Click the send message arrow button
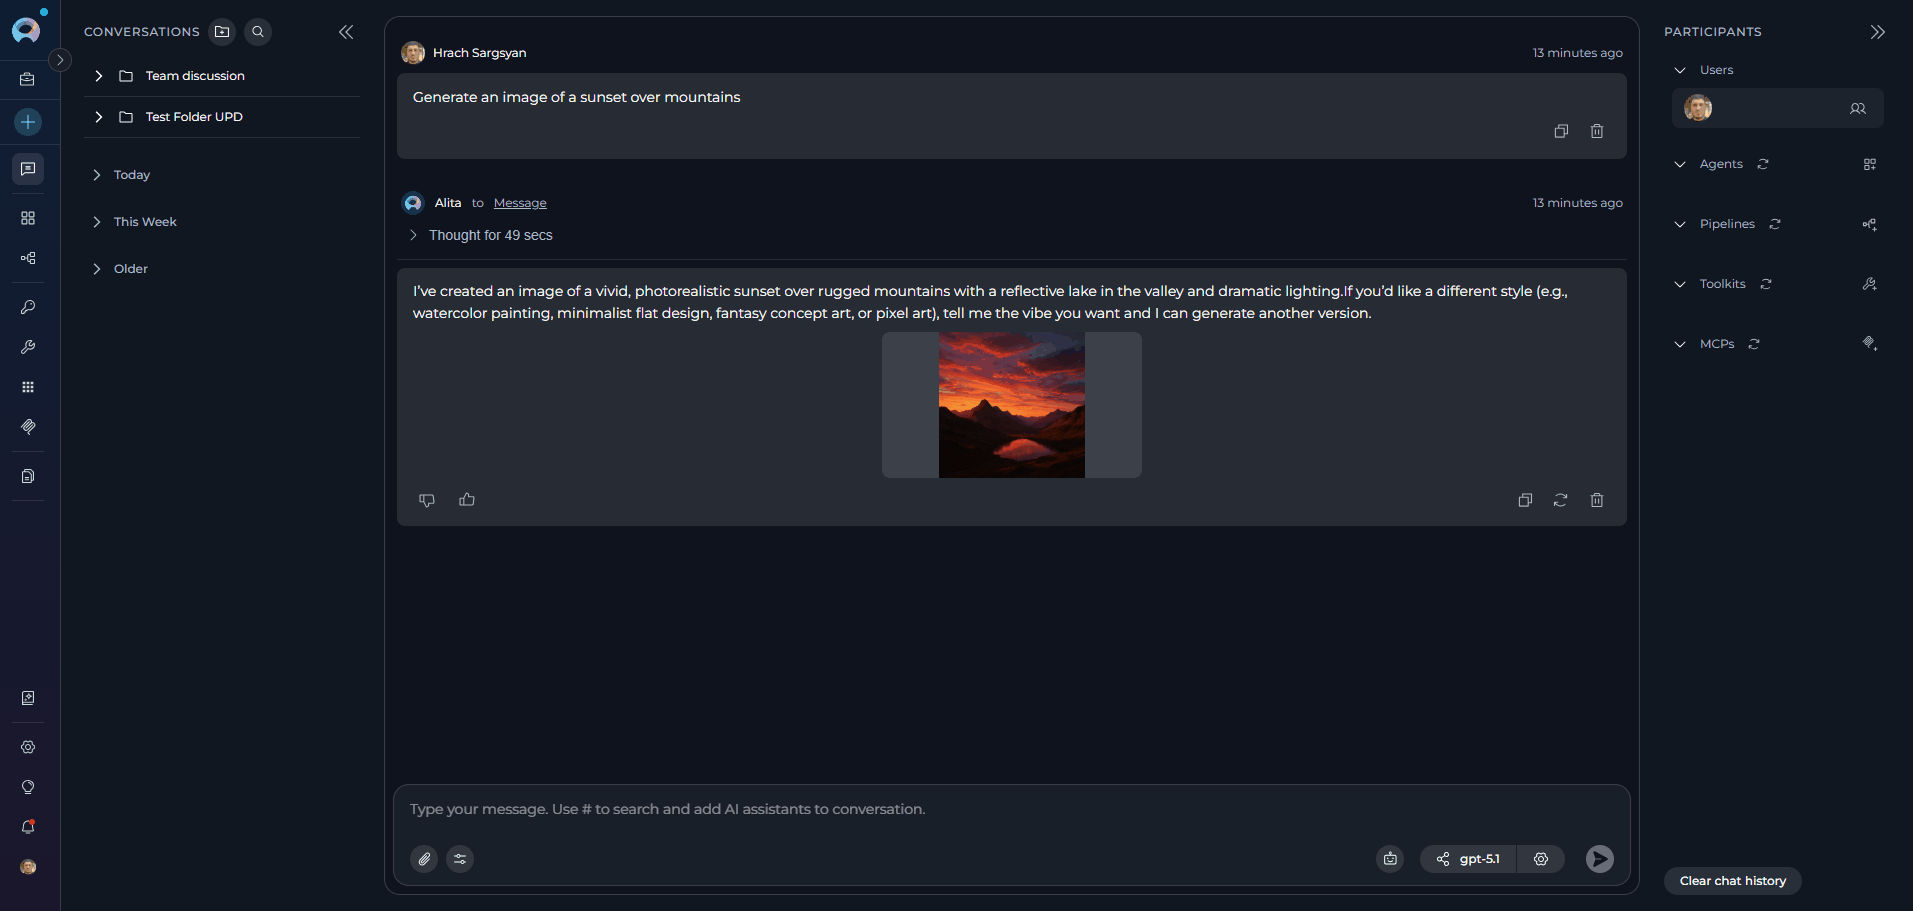Screen dimensions: 1913x911 point(1600,859)
